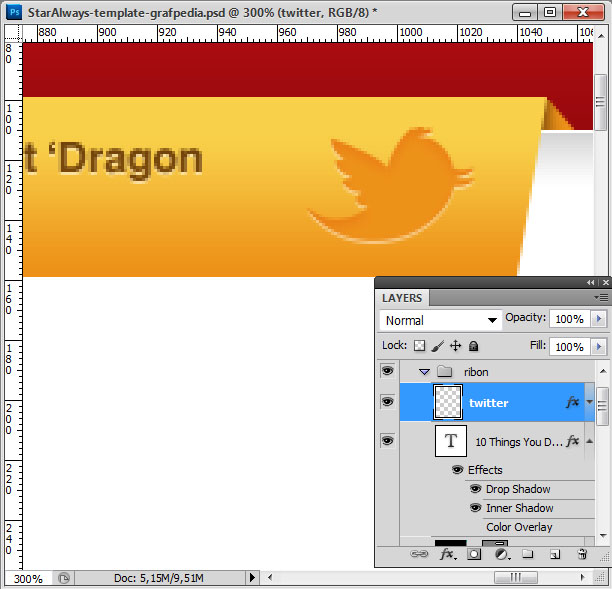Select the twitter layer name

[489, 402]
